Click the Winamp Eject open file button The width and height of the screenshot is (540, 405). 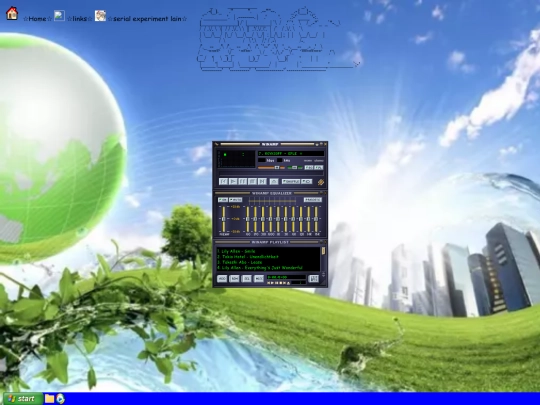tap(274, 181)
